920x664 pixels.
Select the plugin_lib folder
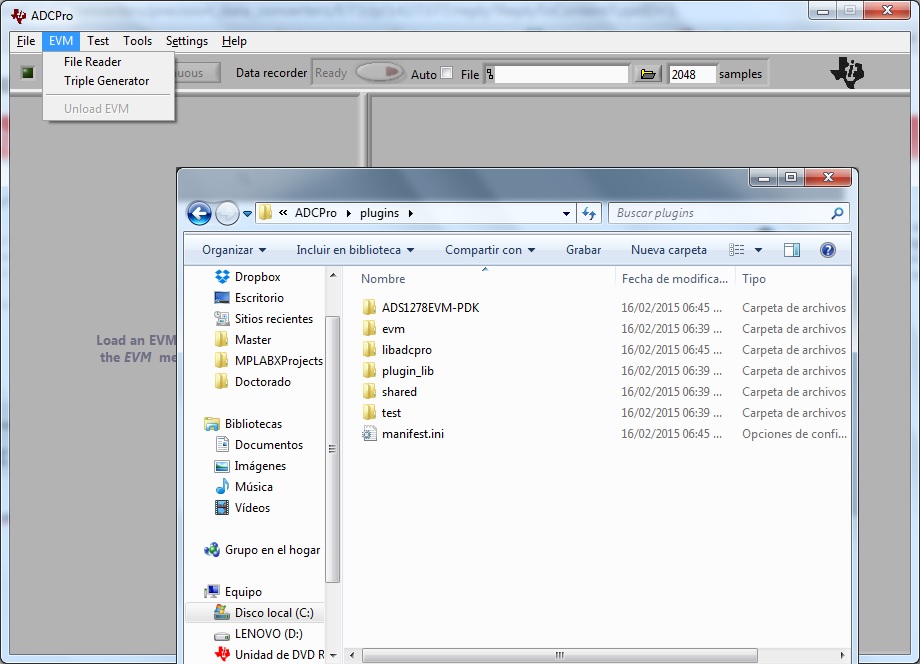(408, 371)
